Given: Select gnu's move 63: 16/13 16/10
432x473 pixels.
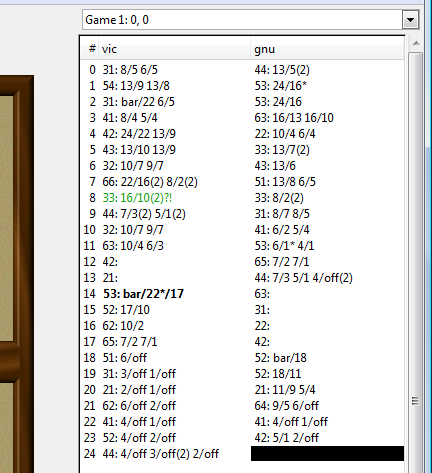Looking at the screenshot, I should tap(294, 118).
